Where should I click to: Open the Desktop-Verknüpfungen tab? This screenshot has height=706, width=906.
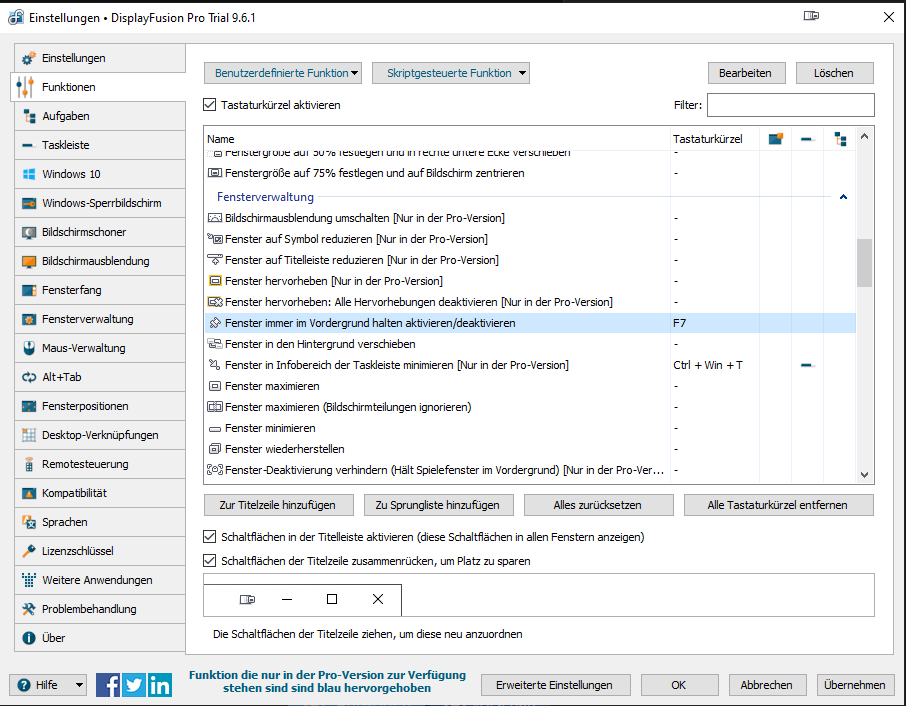point(99,435)
